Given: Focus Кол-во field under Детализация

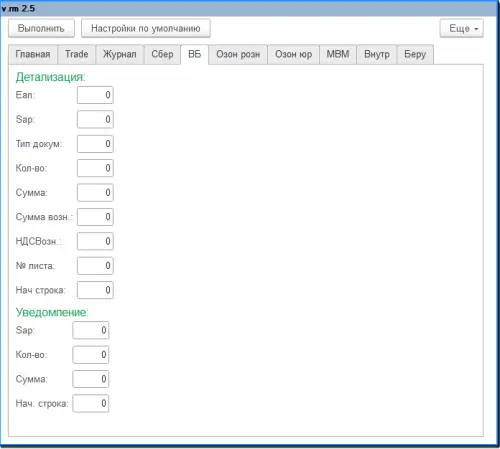Looking at the screenshot, I should [95, 168].
